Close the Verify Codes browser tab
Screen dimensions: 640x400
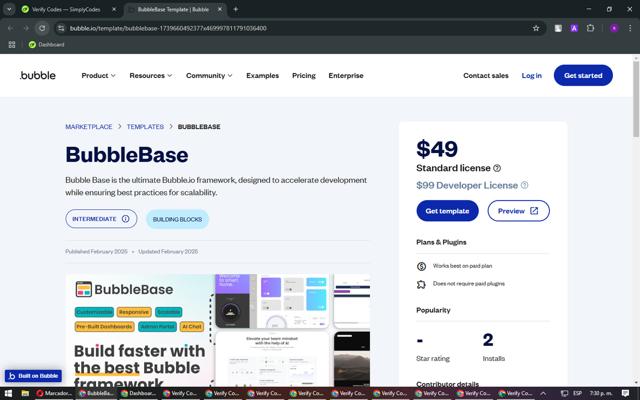(x=114, y=9)
